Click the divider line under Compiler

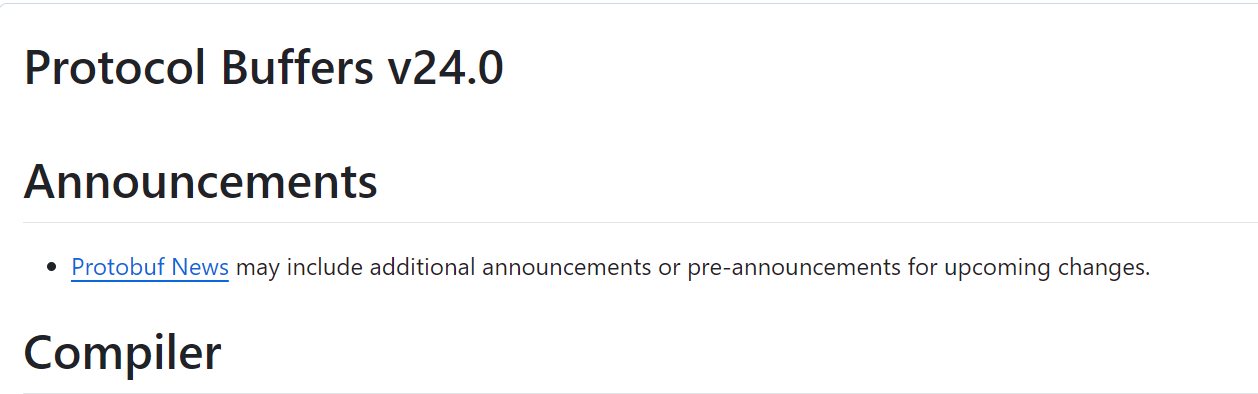point(640,393)
